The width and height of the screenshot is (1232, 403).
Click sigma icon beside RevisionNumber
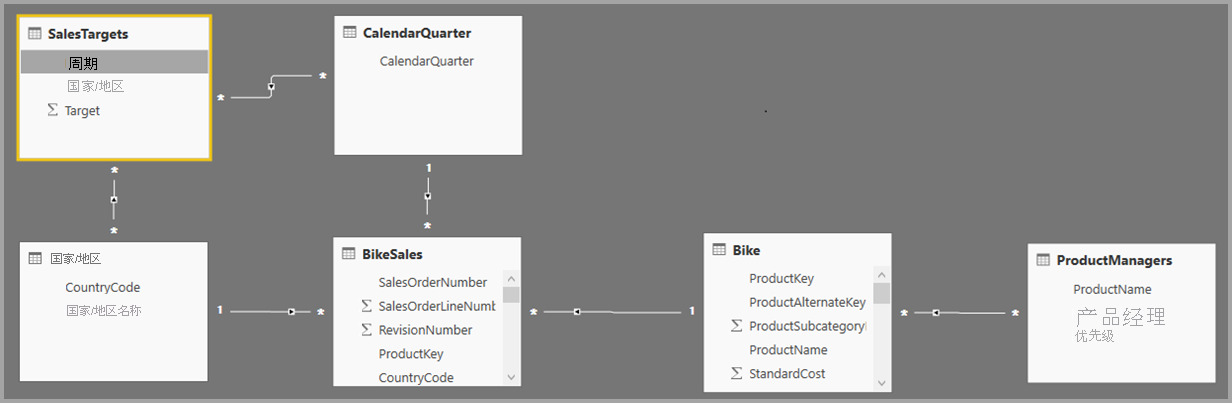click(366, 329)
